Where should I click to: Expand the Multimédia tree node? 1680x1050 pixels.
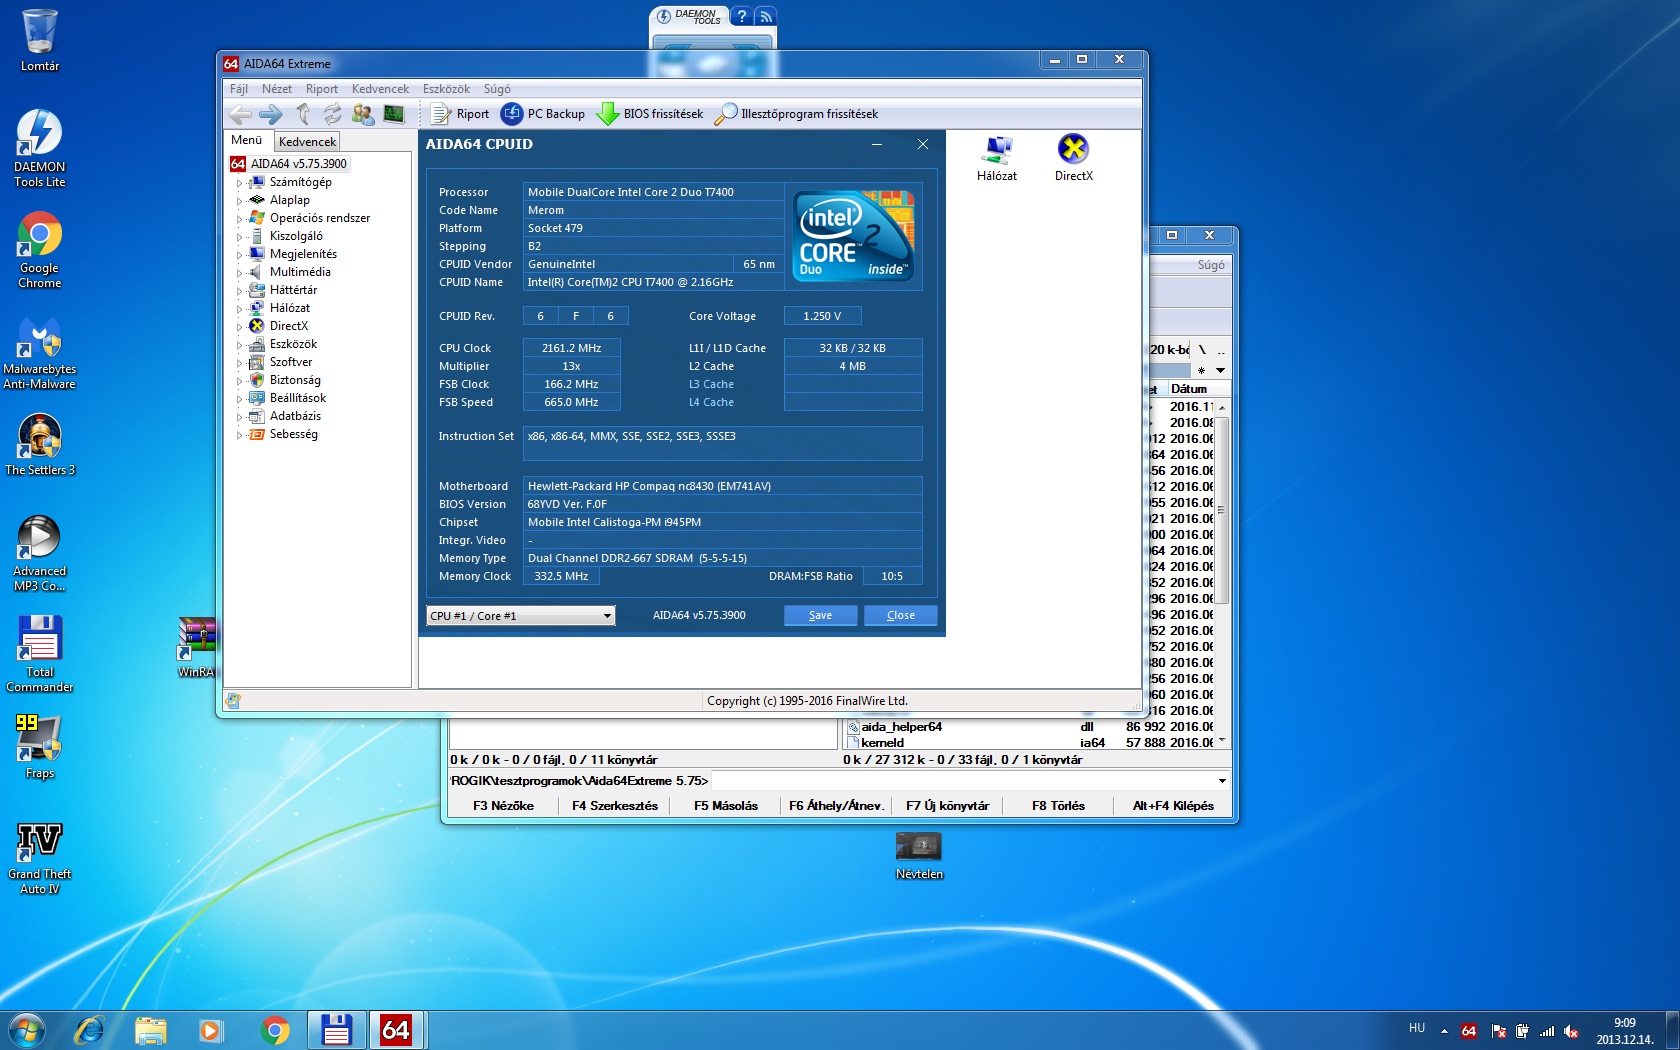pyautogui.click(x=239, y=273)
